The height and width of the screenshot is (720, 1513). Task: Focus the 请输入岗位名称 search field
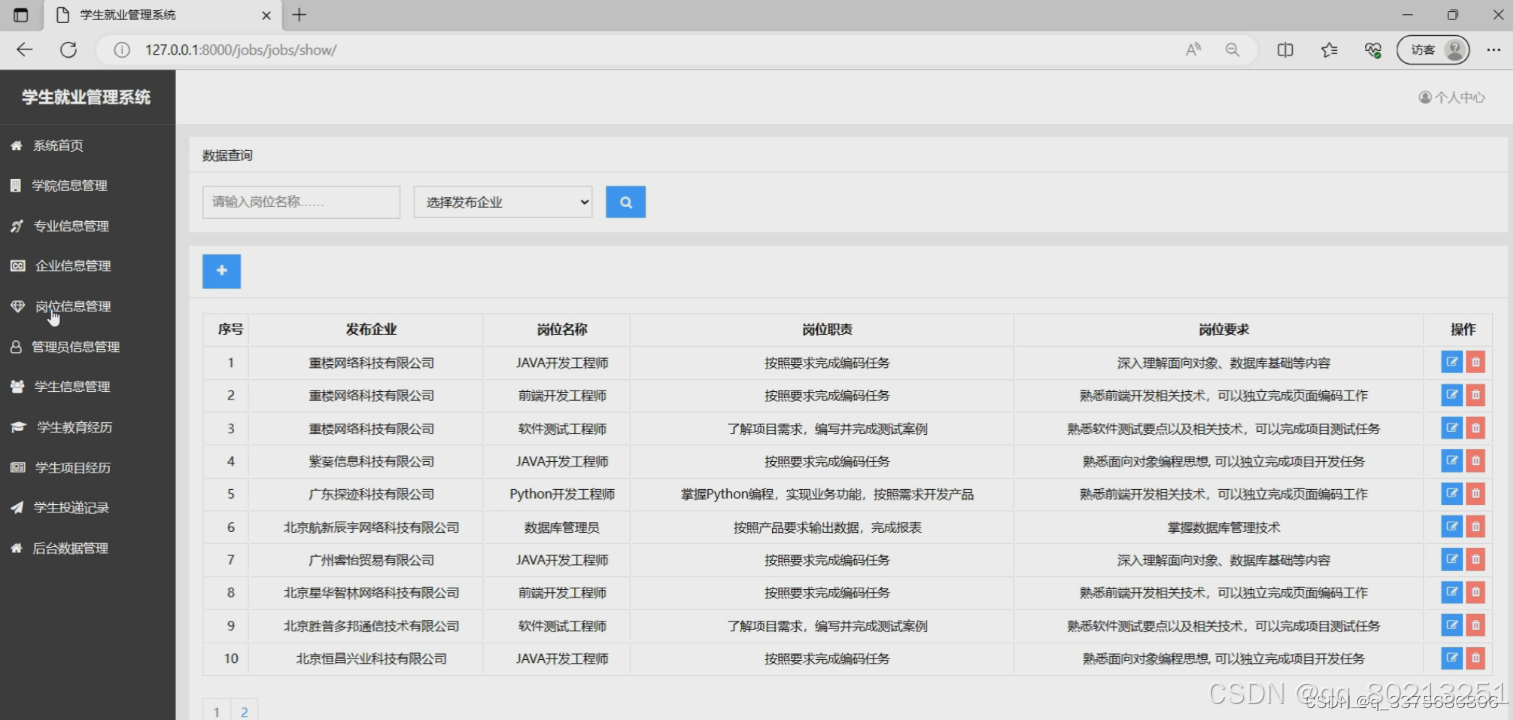[301, 202]
